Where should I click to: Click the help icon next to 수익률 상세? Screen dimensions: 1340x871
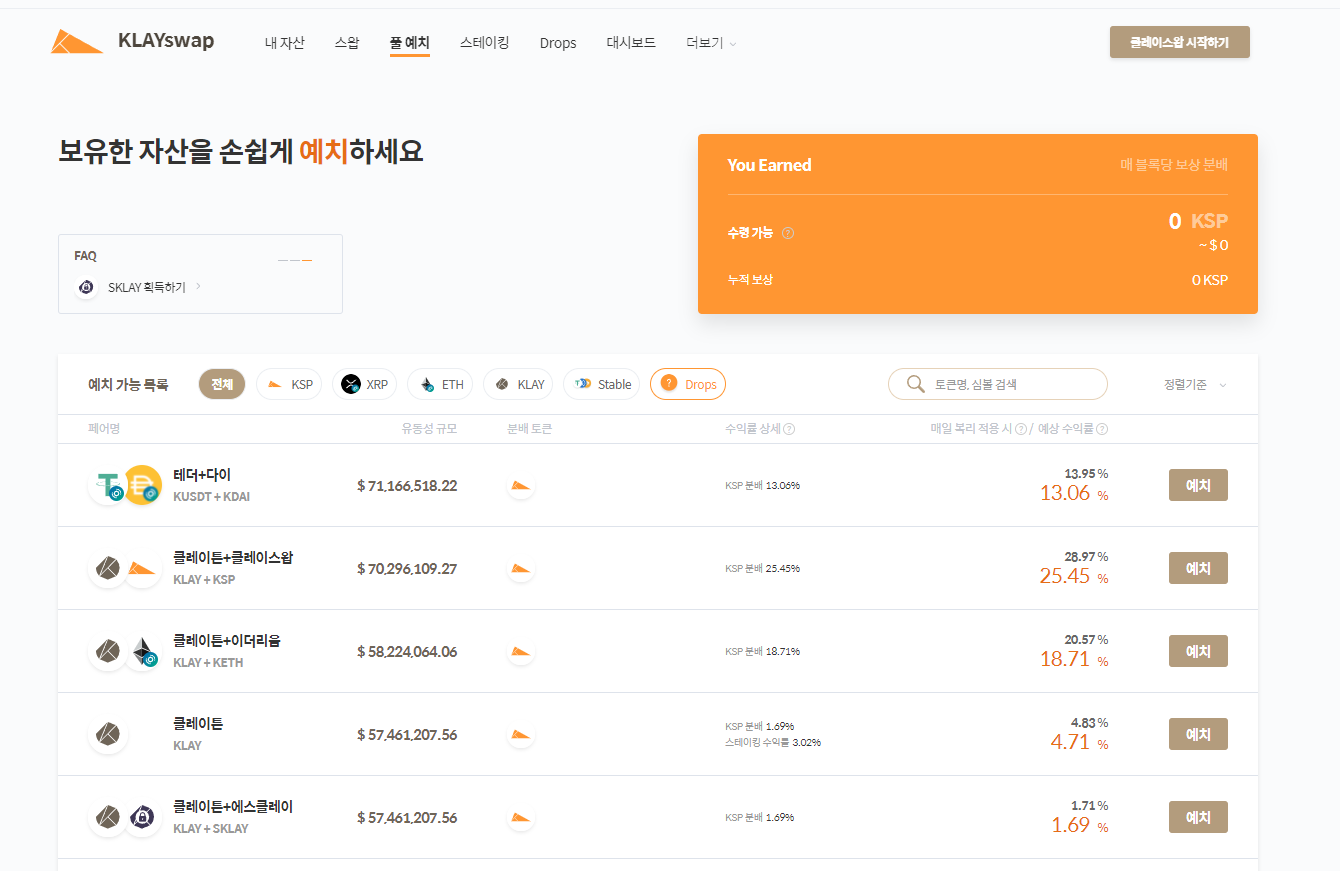pos(789,429)
